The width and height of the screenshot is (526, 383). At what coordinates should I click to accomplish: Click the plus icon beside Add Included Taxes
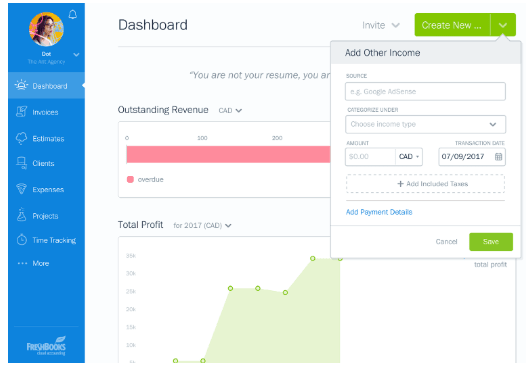click(x=400, y=184)
